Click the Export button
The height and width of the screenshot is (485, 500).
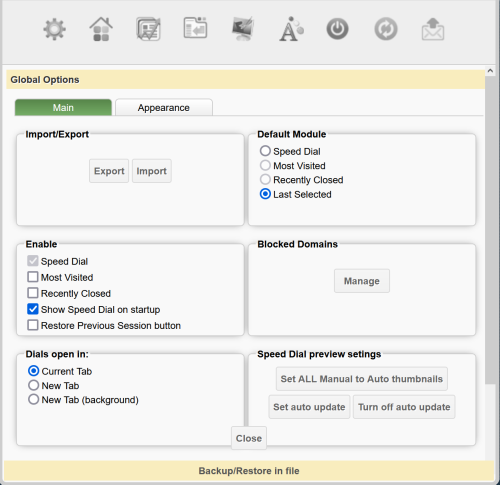point(109,171)
